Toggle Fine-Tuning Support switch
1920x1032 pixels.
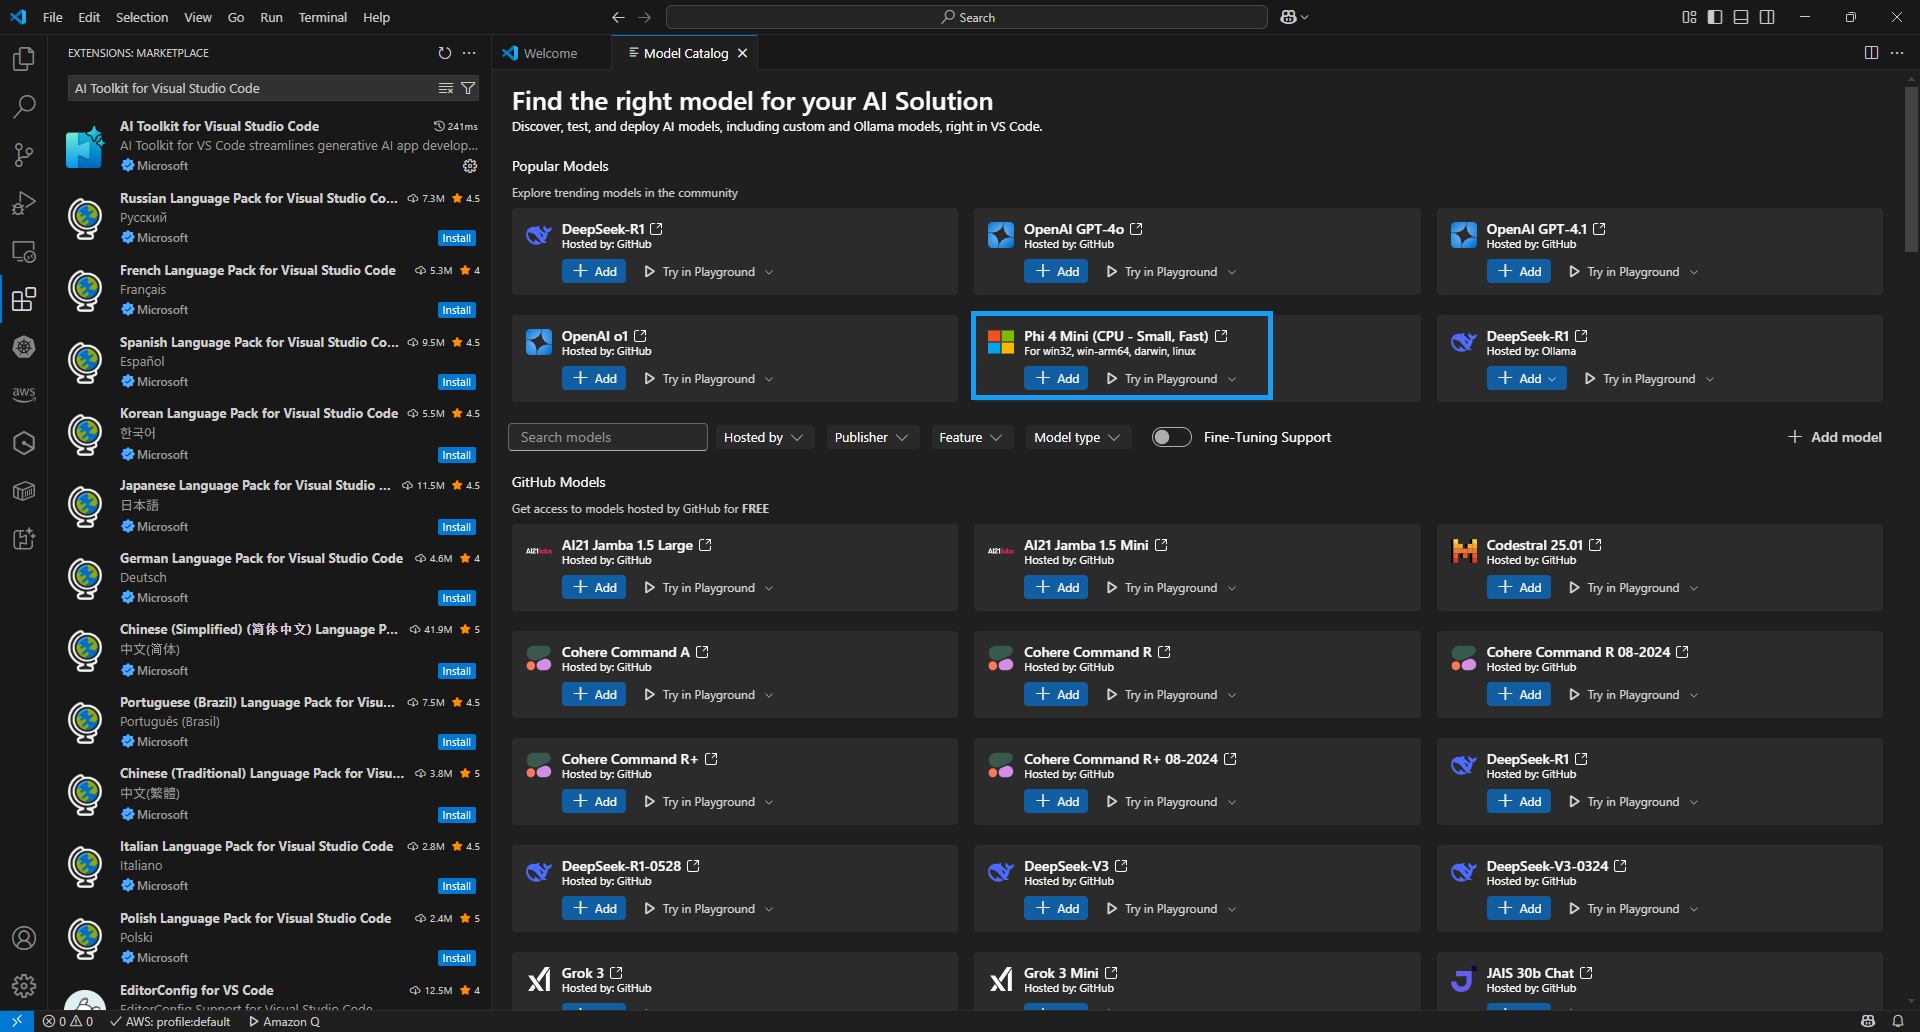[x=1171, y=437]
